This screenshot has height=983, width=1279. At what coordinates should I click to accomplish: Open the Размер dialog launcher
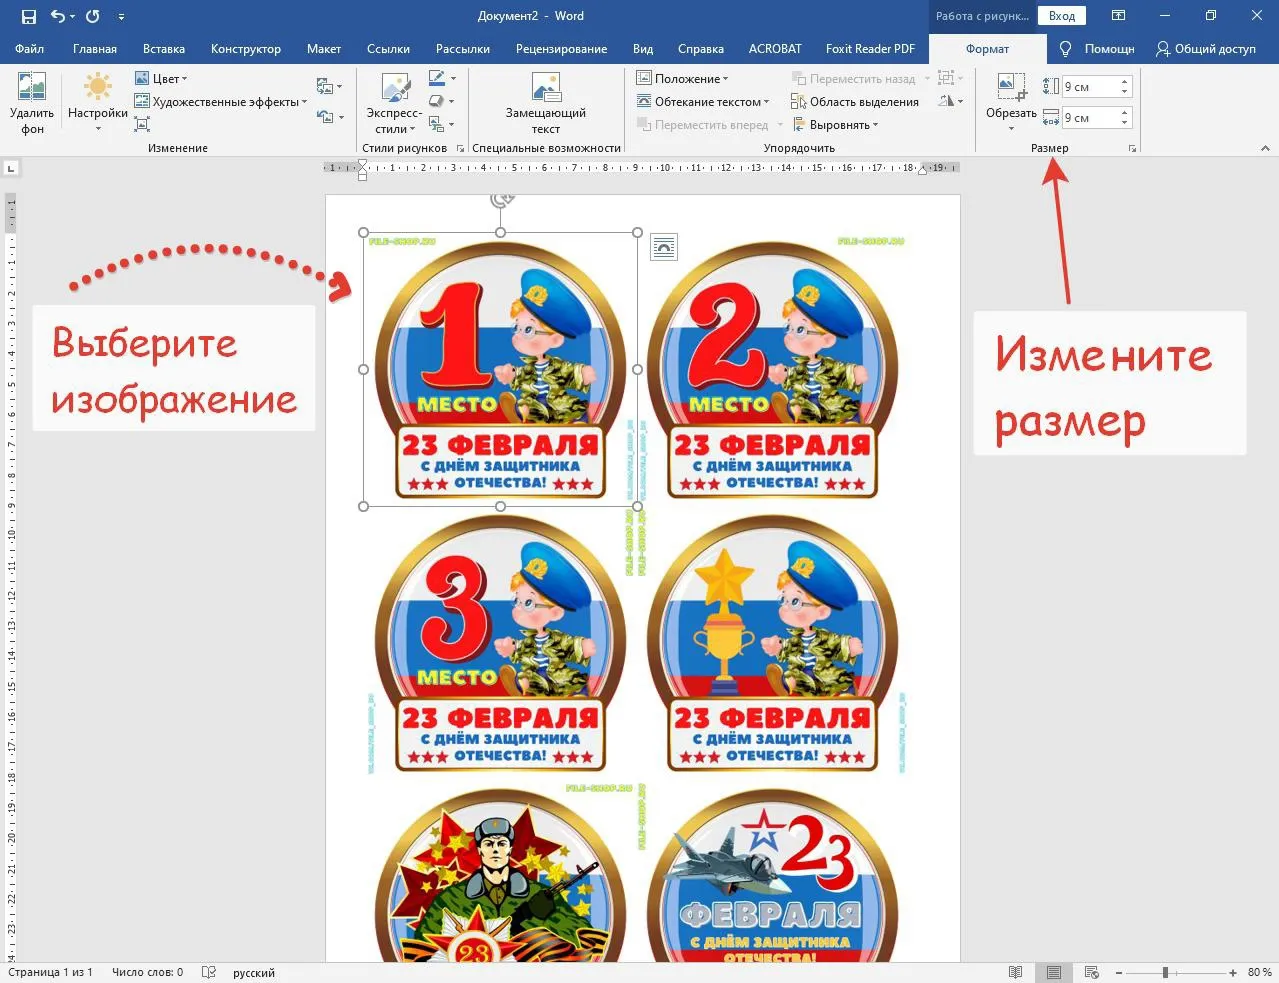(1132, 148)
